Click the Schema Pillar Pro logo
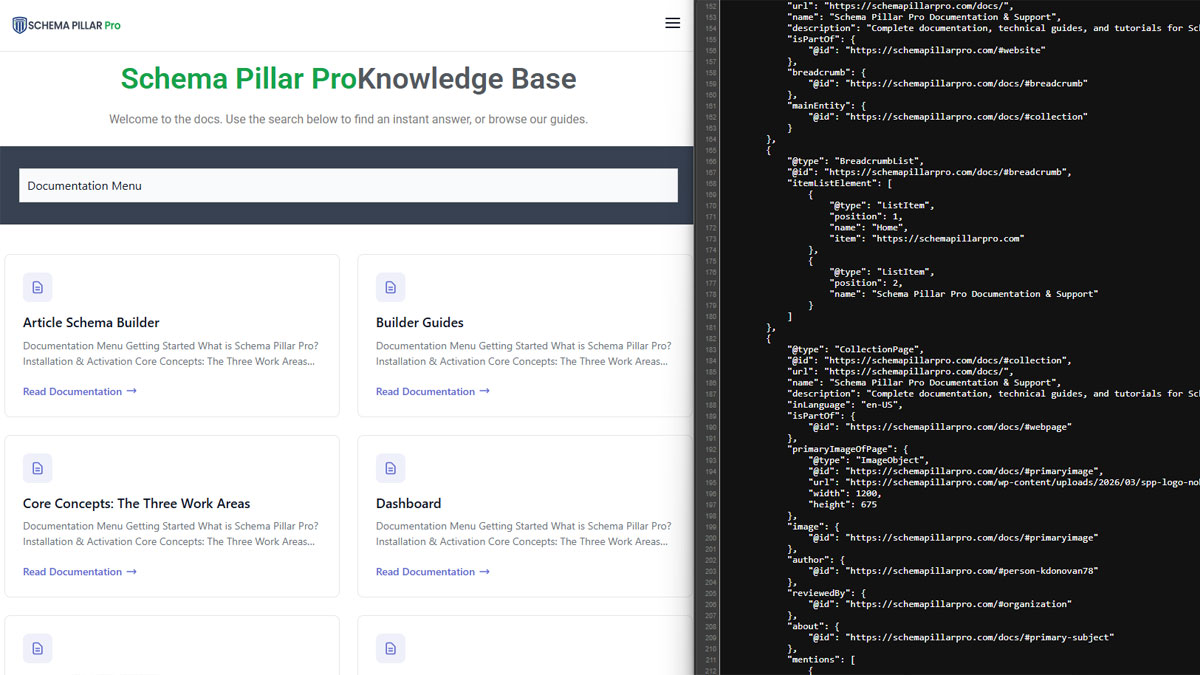The height and width of the screenshot is (675, 1200). point(66,25)
